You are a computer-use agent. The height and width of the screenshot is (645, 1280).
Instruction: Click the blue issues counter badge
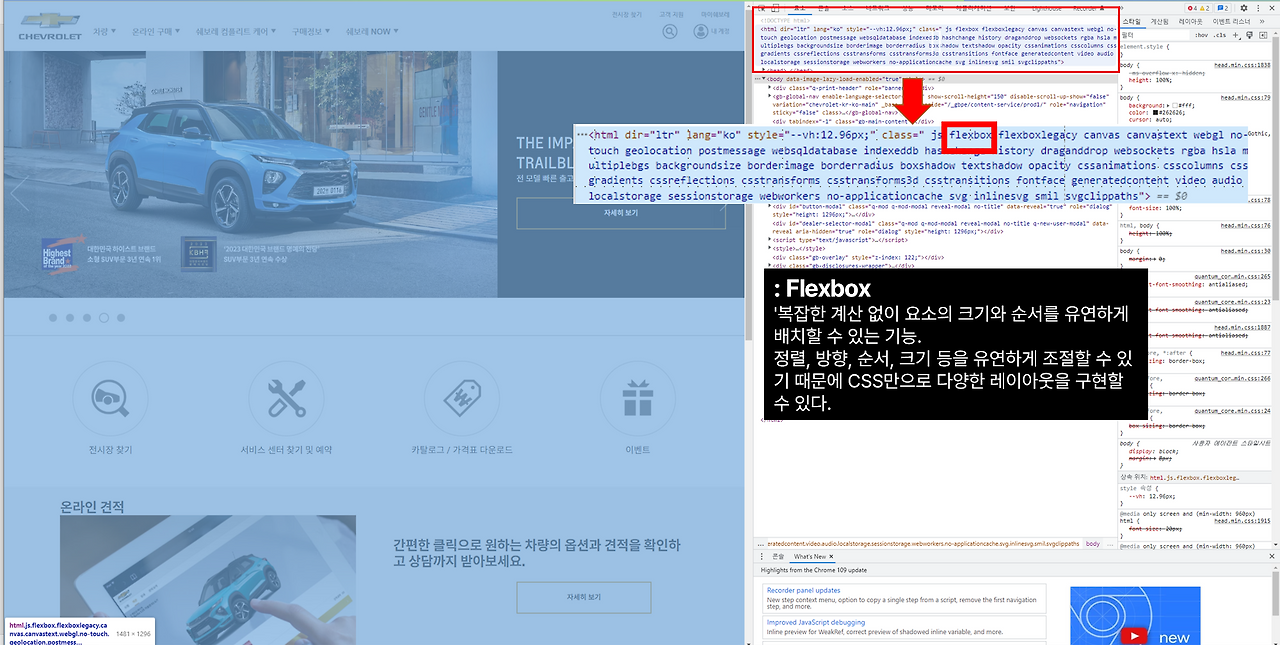coord(1222,8)
